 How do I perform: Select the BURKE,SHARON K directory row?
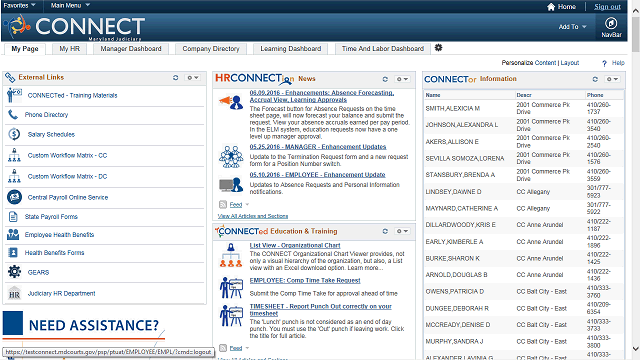click(524, 258)
